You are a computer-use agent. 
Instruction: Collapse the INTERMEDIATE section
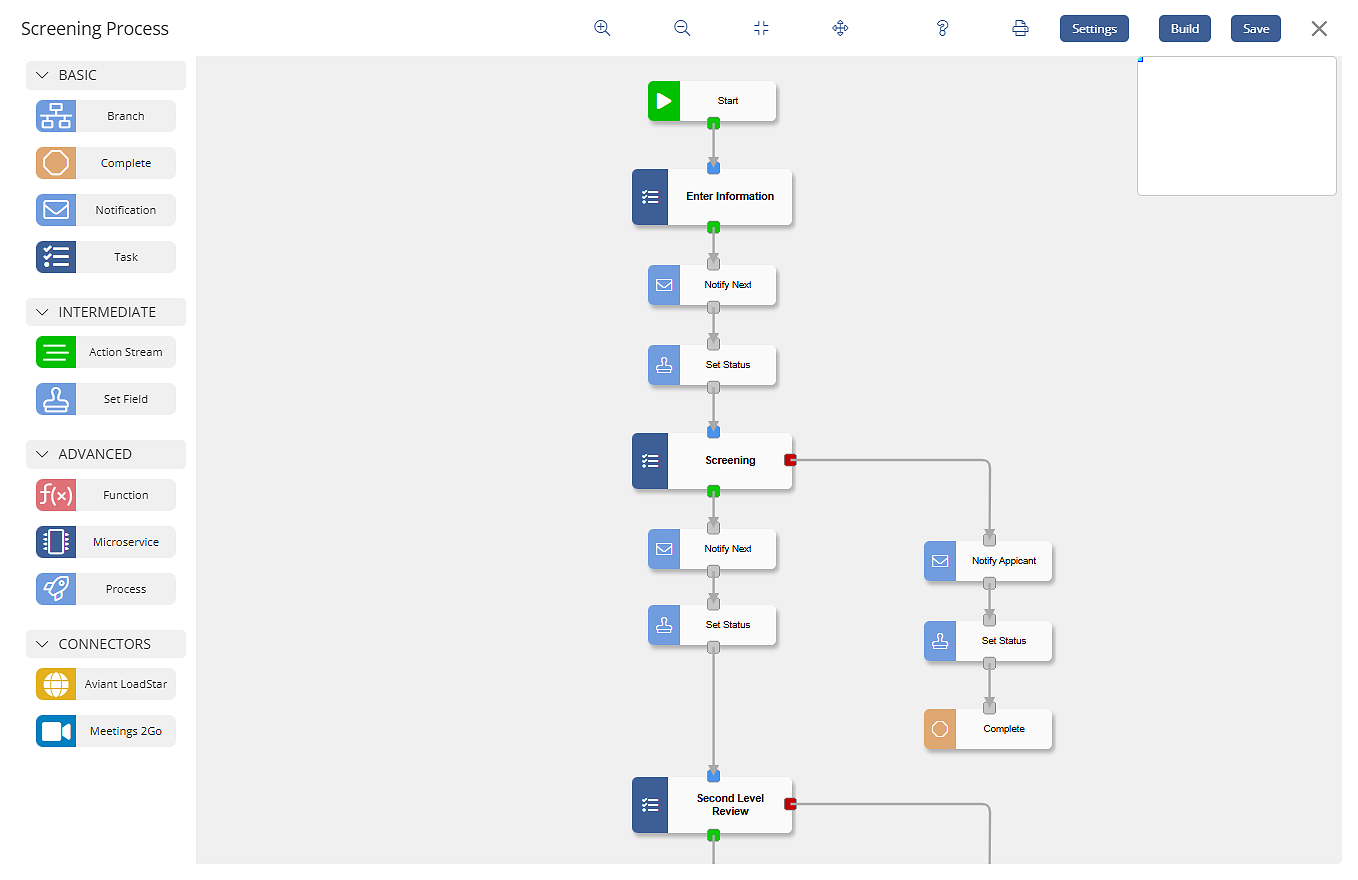43,312
